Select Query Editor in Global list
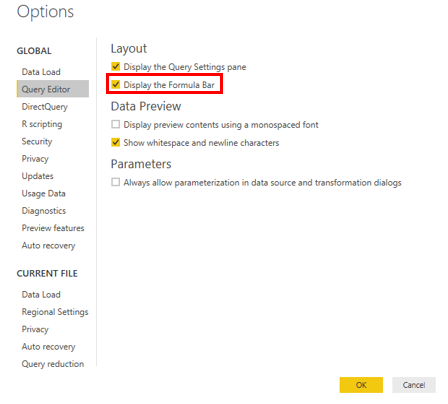448x404 pixels. 53,89
